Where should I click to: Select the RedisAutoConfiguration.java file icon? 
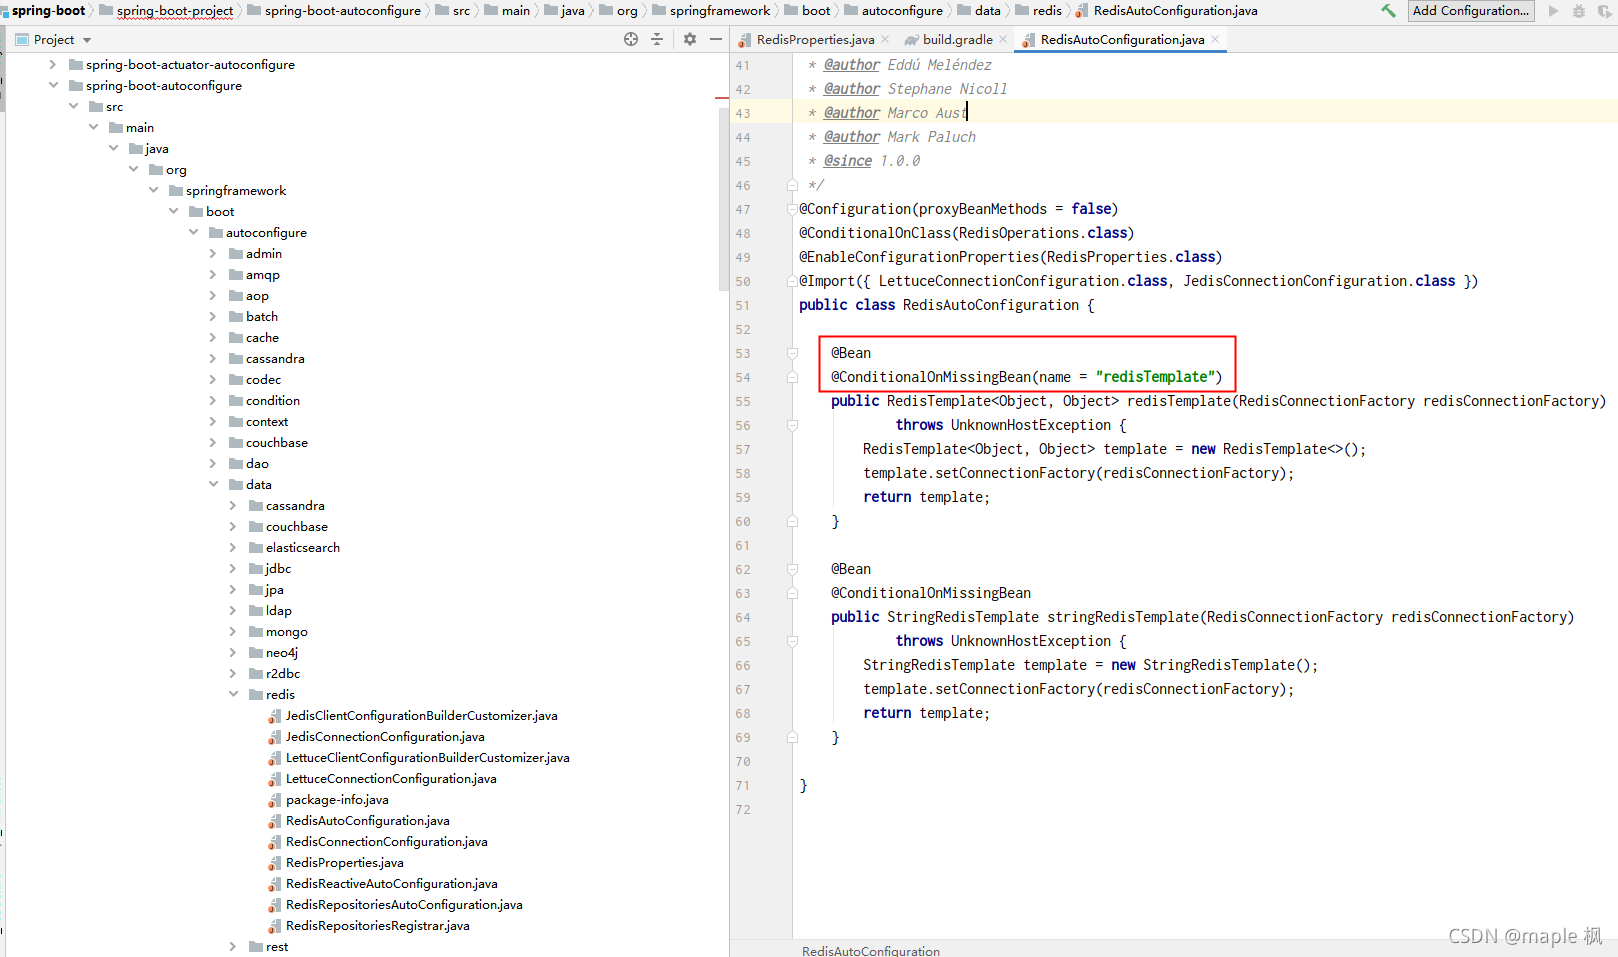click(273, 820)
